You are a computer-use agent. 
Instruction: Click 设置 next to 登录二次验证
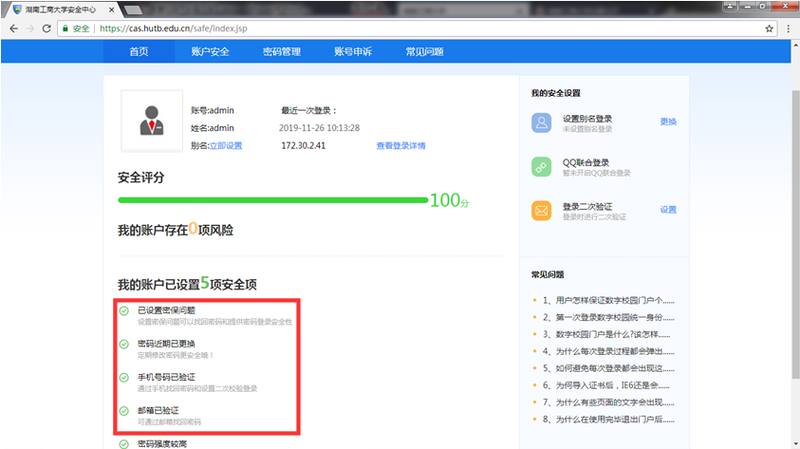click(x=668, y=210)
